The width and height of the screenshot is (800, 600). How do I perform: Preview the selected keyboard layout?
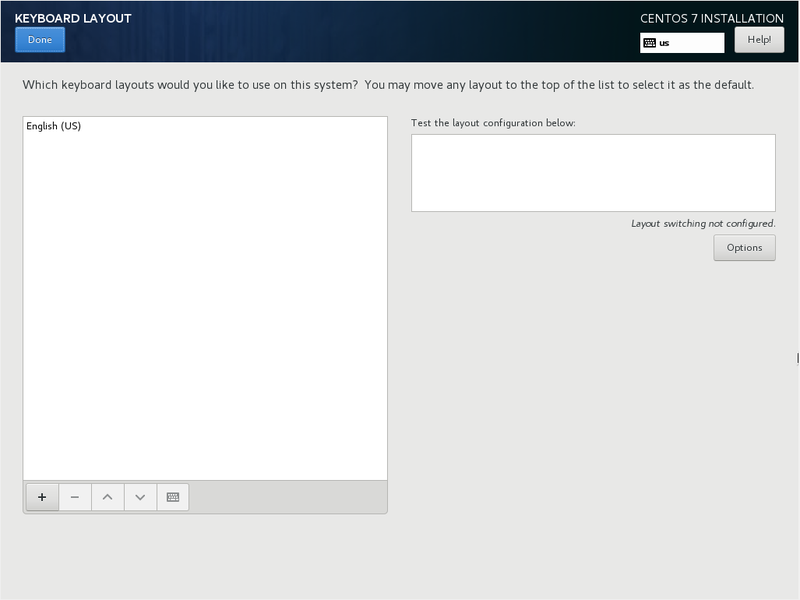click(173, 497)
